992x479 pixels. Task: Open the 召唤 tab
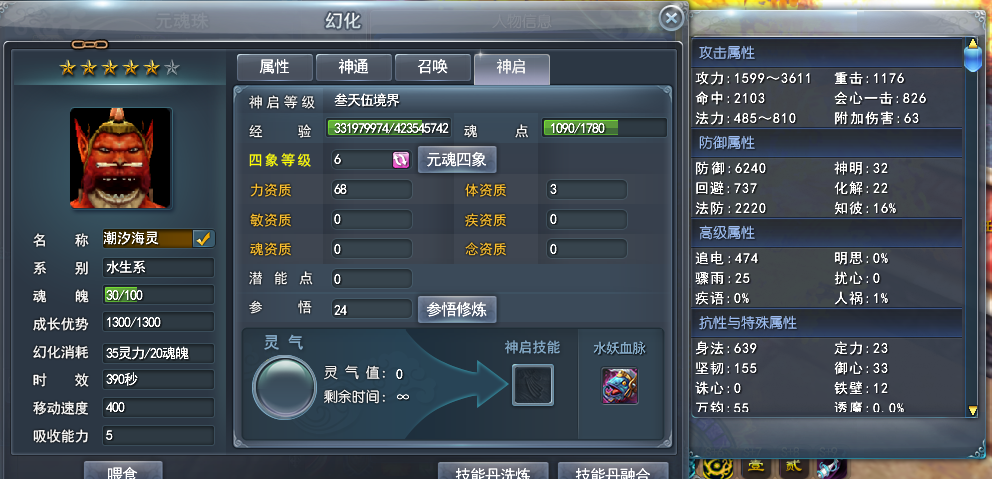coord(433,67)
